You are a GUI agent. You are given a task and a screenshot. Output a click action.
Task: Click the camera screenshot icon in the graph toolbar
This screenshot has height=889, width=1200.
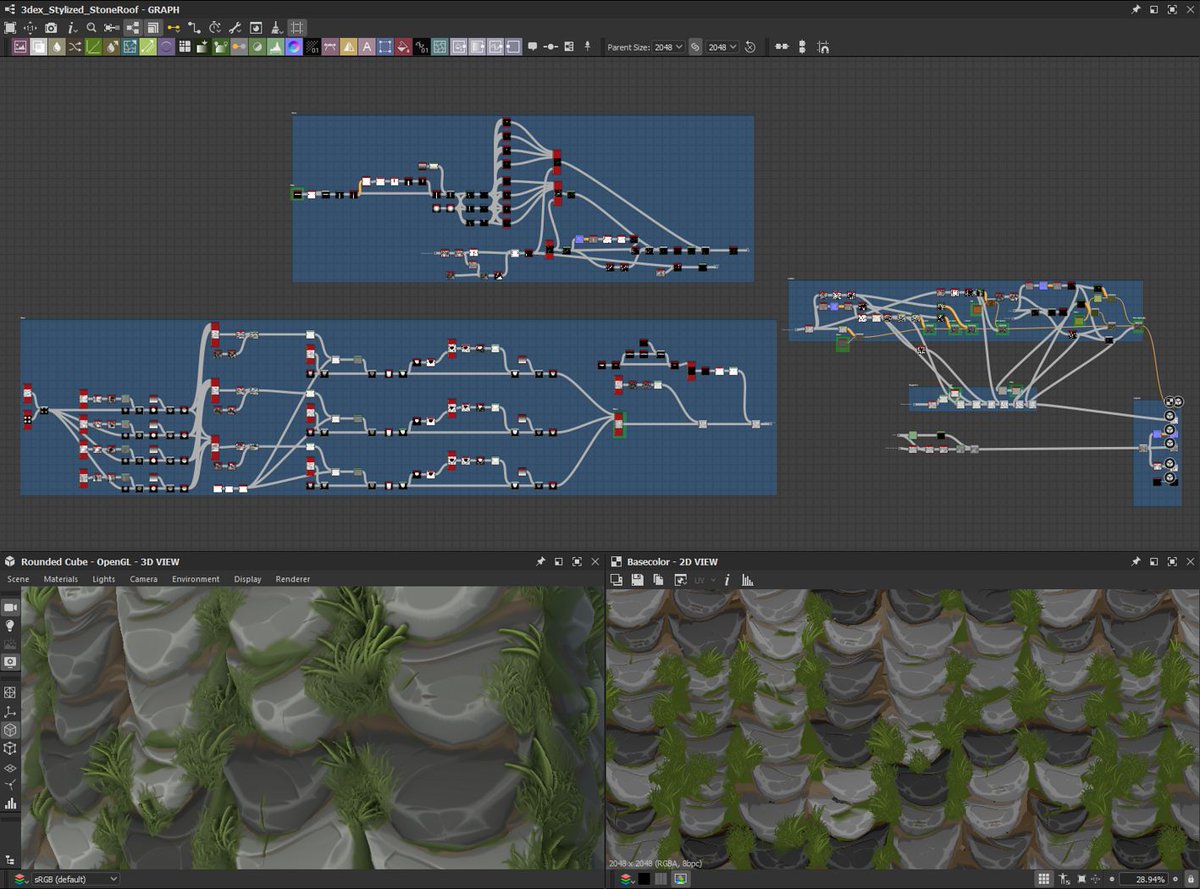pyautogui.click(x=52, y=27)
